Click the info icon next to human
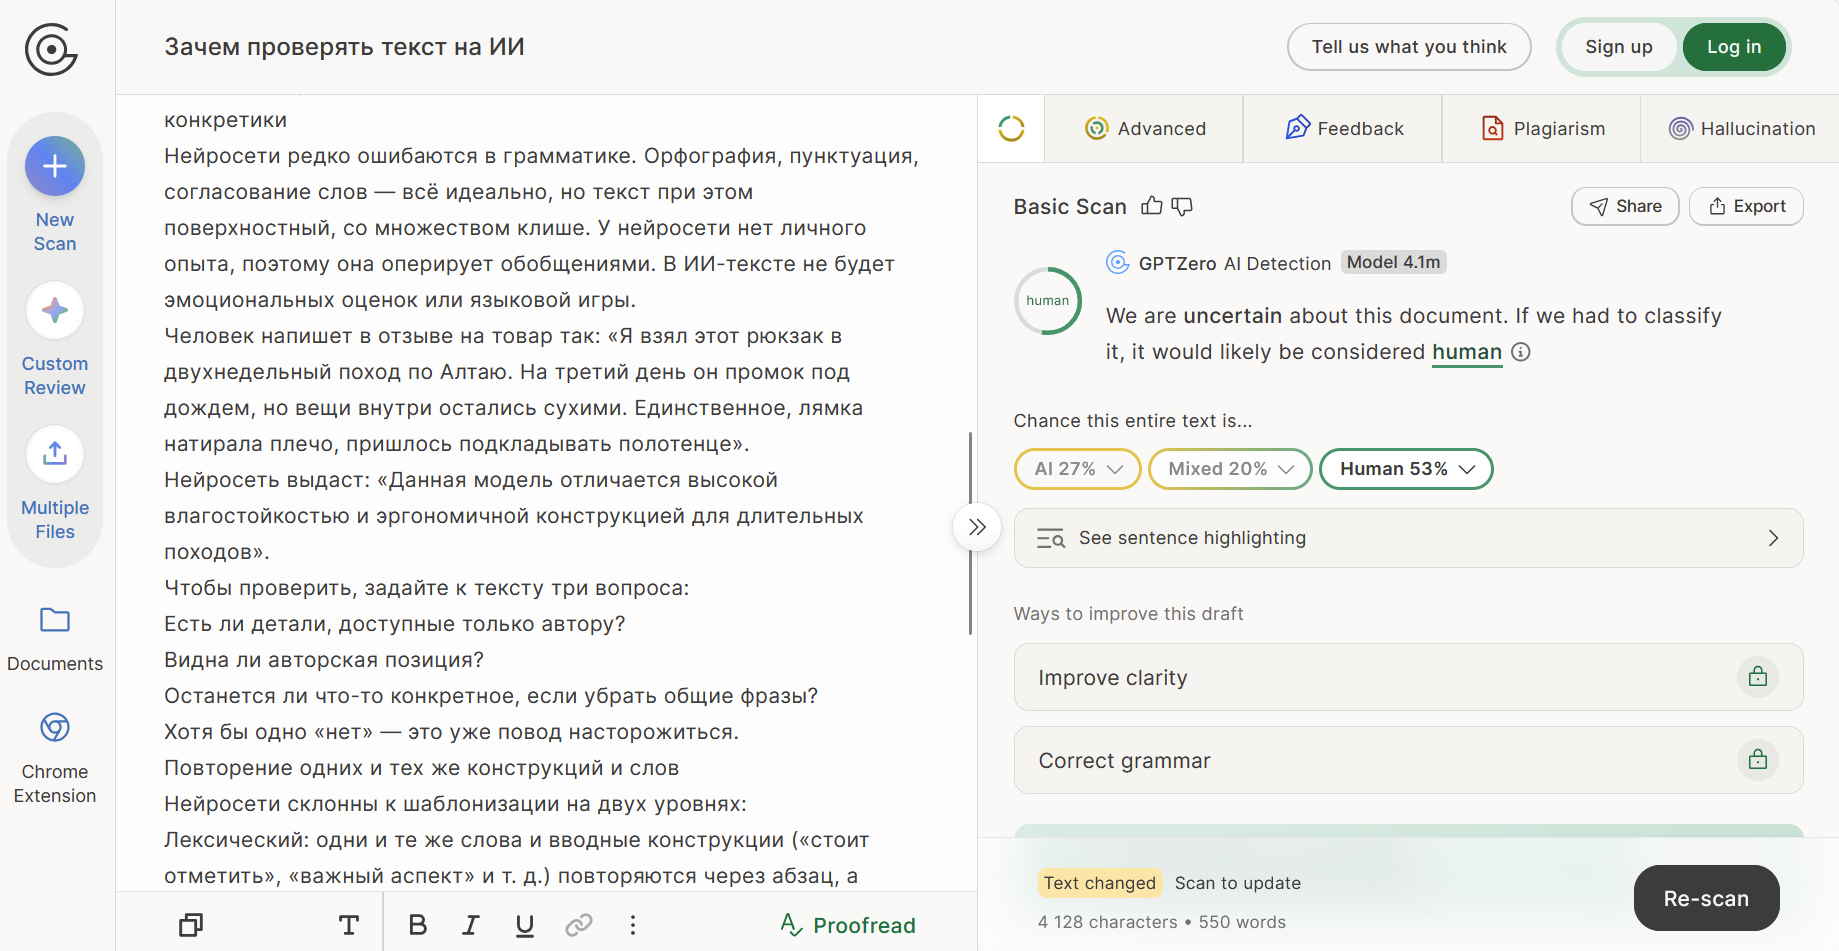This screenshot has width=1839, height=951. [1521, 352]
